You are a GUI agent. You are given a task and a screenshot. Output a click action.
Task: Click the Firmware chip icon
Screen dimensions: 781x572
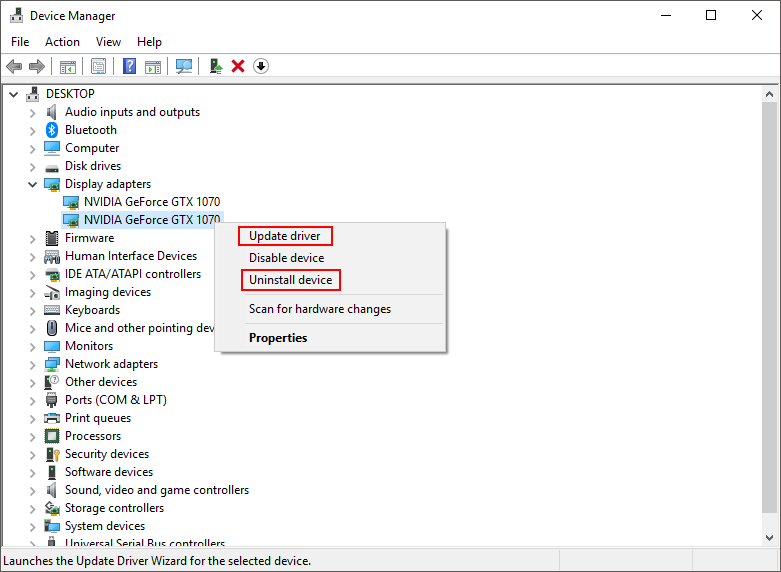(x=52, y=238)
